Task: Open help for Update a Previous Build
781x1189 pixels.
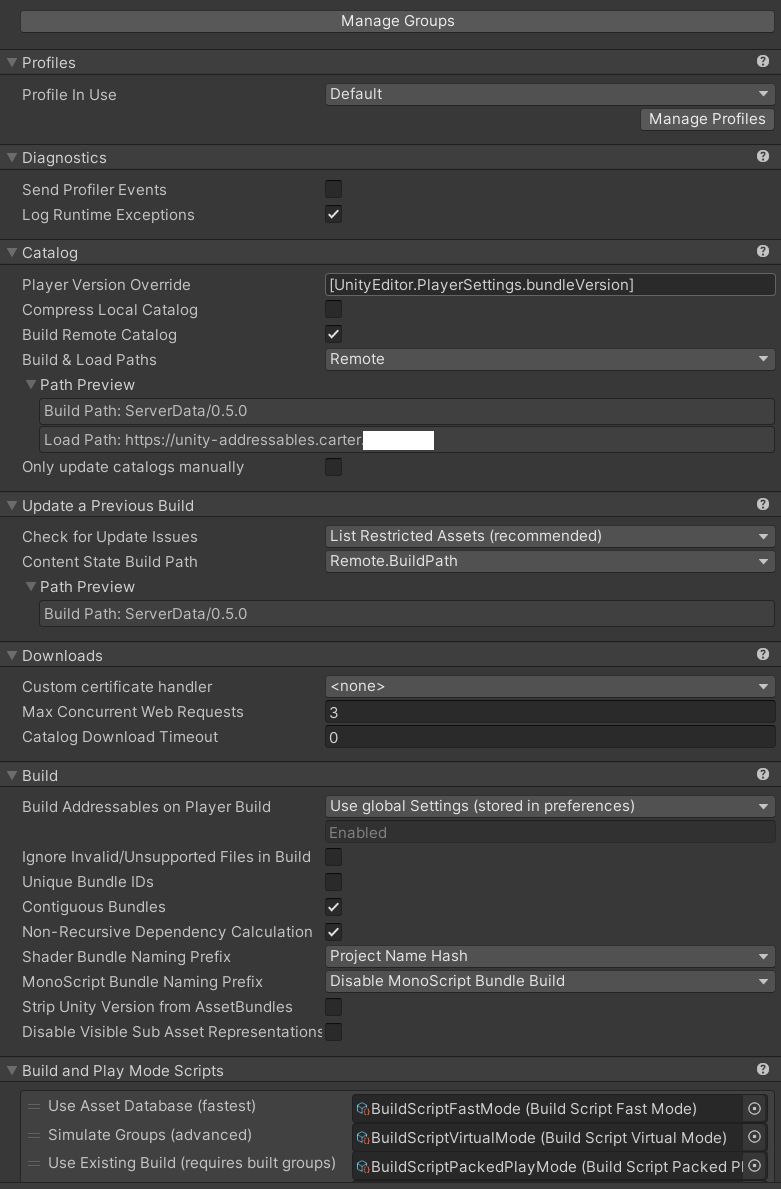Action: [x=763, y=505]
